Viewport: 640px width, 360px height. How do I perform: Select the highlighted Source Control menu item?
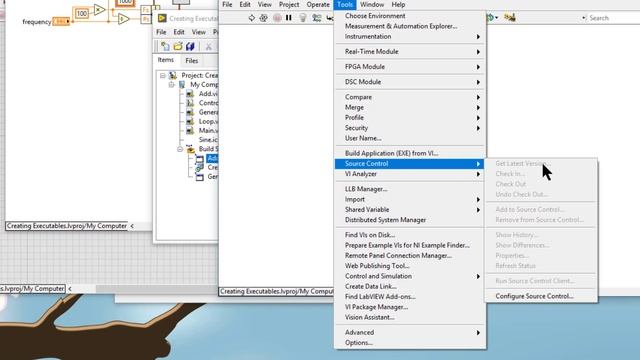click(x=409, y=164)
